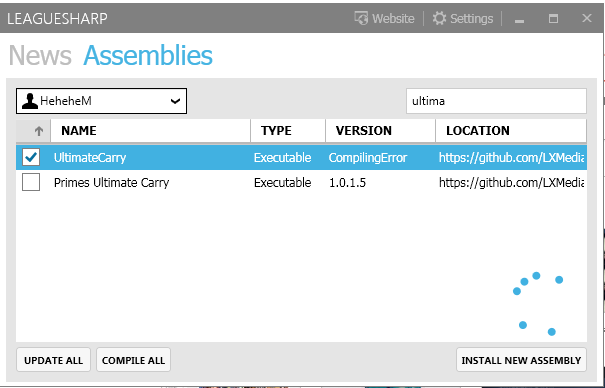Expand the HeheheM profile dropdown
This screenshot has height=388, width=605.
pos(101,101)
